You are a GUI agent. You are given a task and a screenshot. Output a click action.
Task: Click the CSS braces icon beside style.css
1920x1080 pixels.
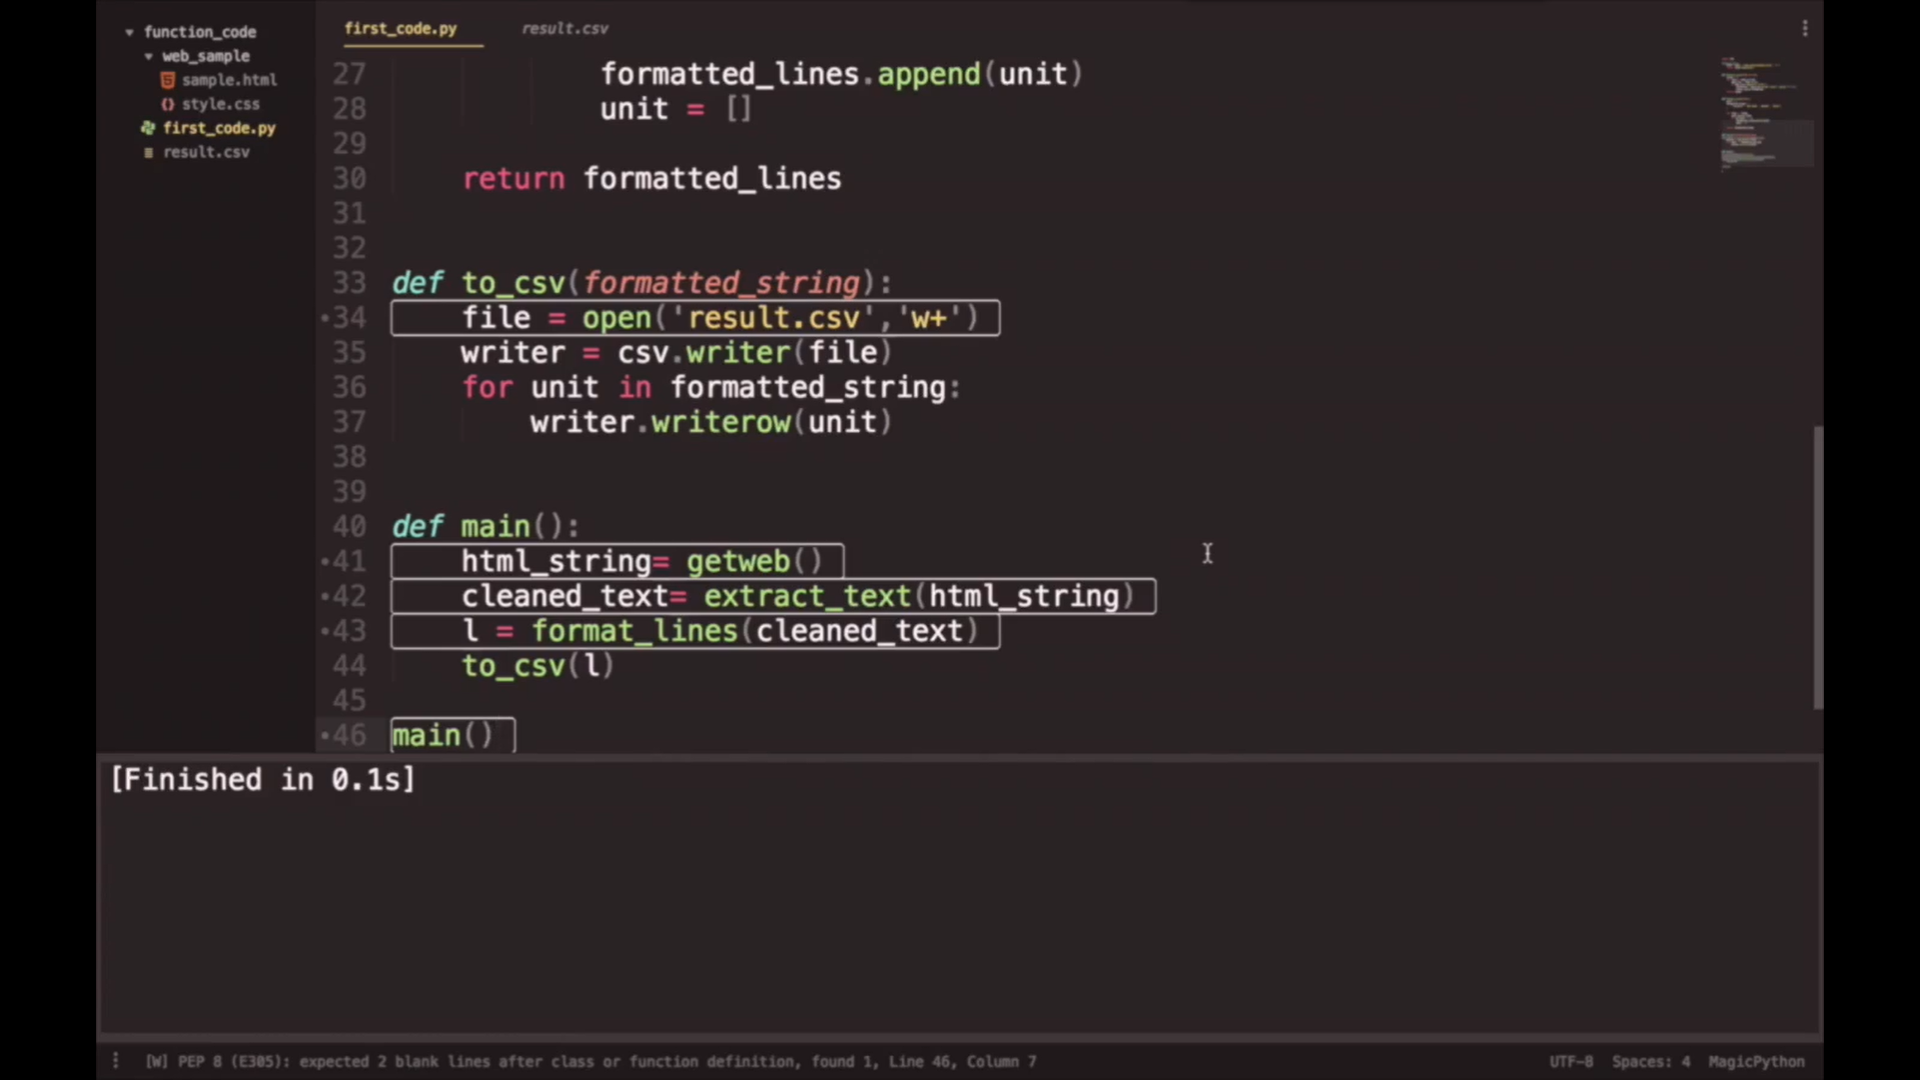167,104
